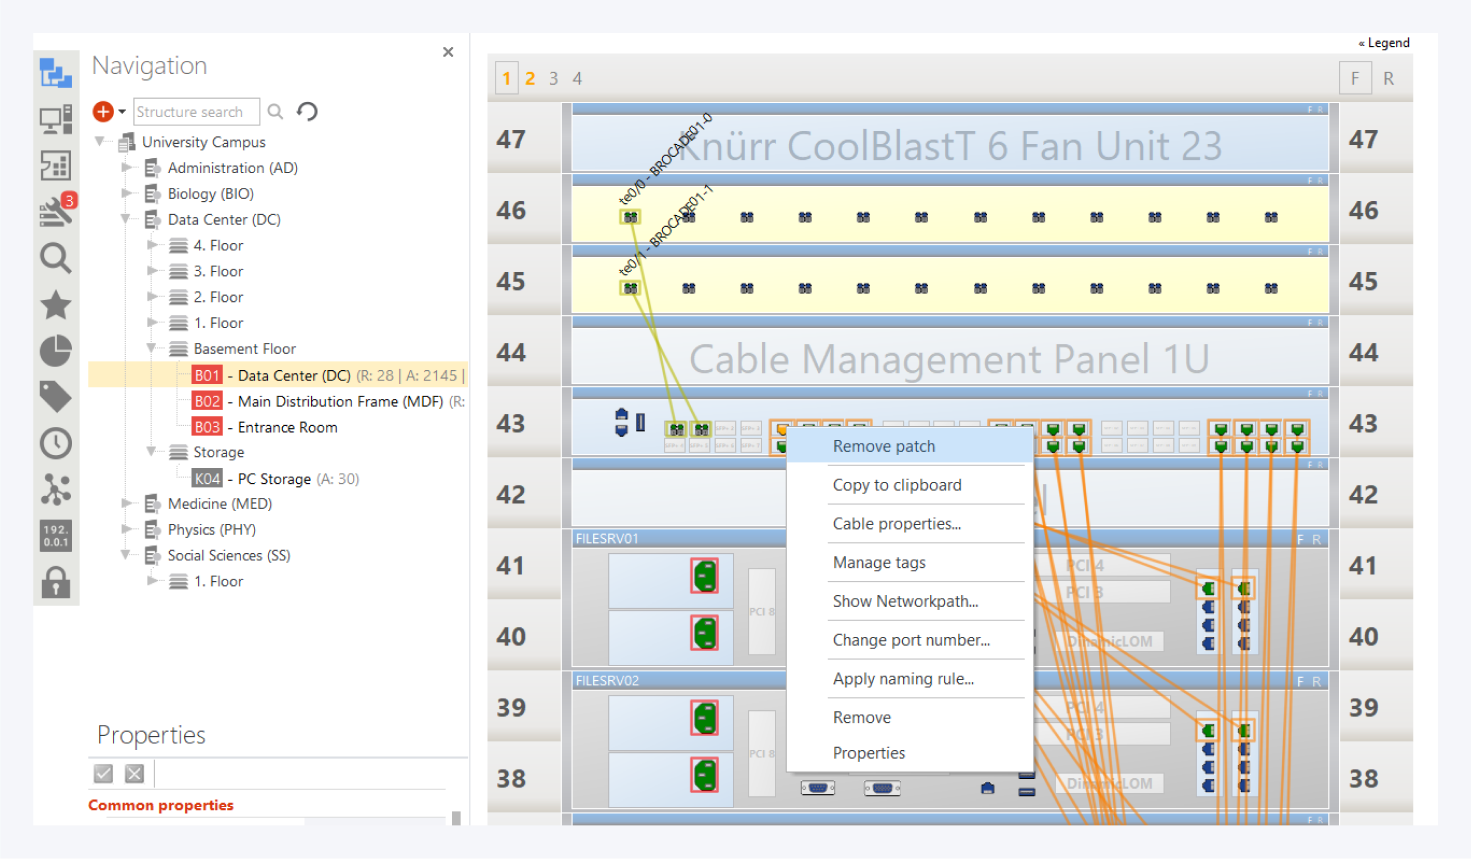The height and width of the screenshot is (859, 1472).
Task: Expand the Administration (AD) tree node
Action: [127, 168]
